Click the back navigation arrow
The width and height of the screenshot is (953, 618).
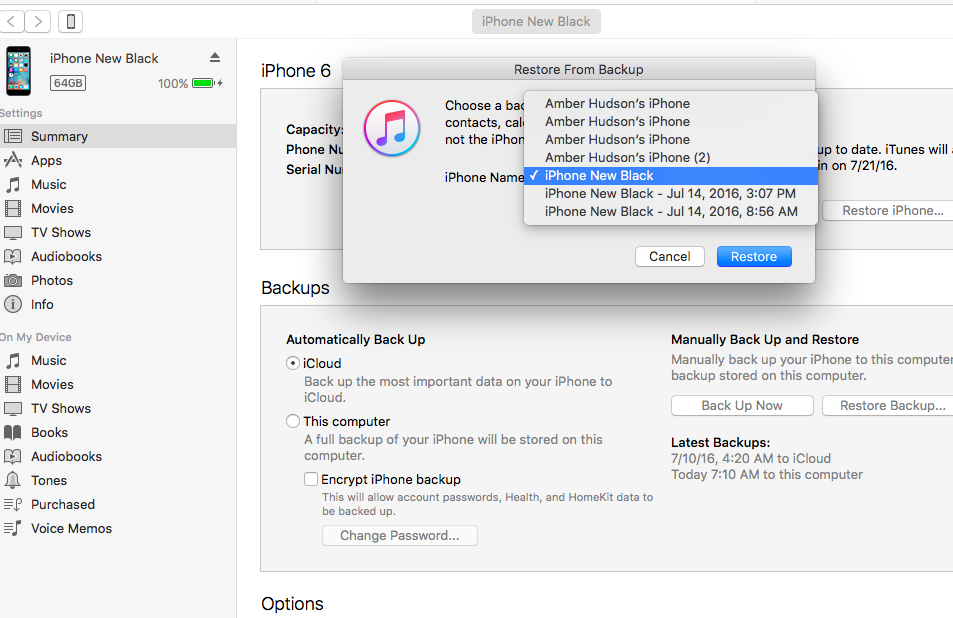(11, 22)
